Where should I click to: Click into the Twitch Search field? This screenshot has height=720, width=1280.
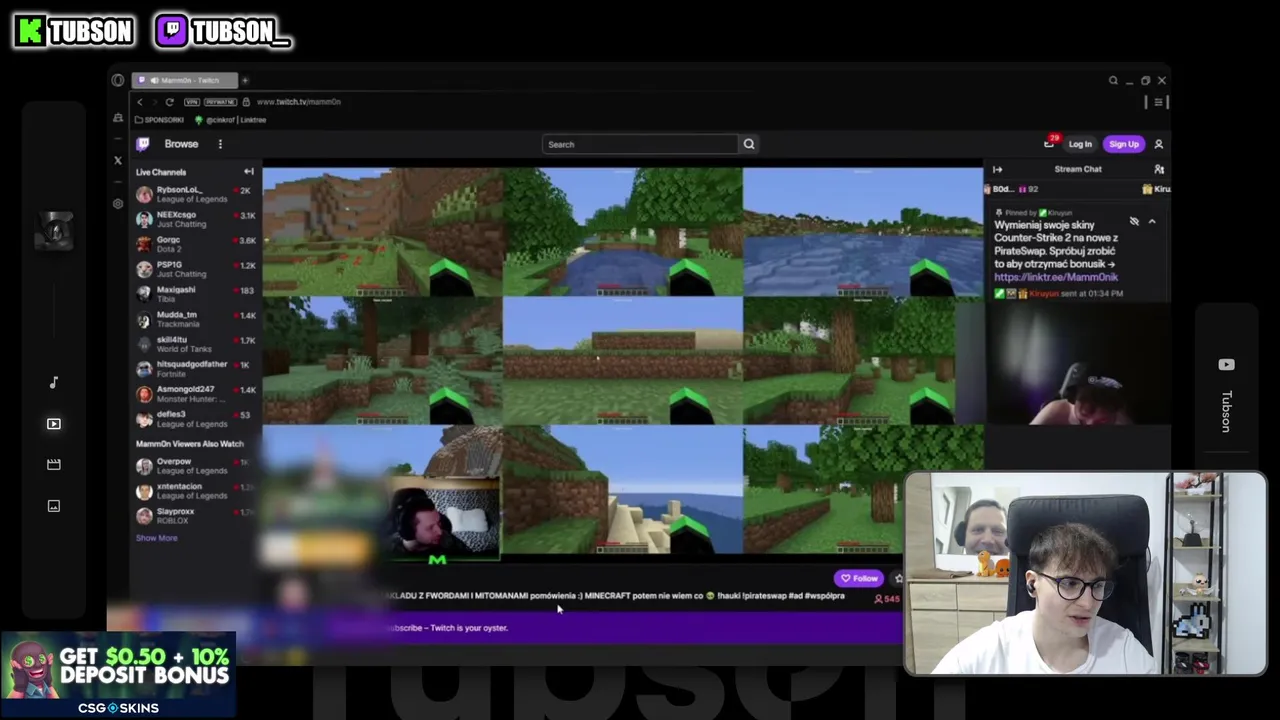tap(640, 144)
